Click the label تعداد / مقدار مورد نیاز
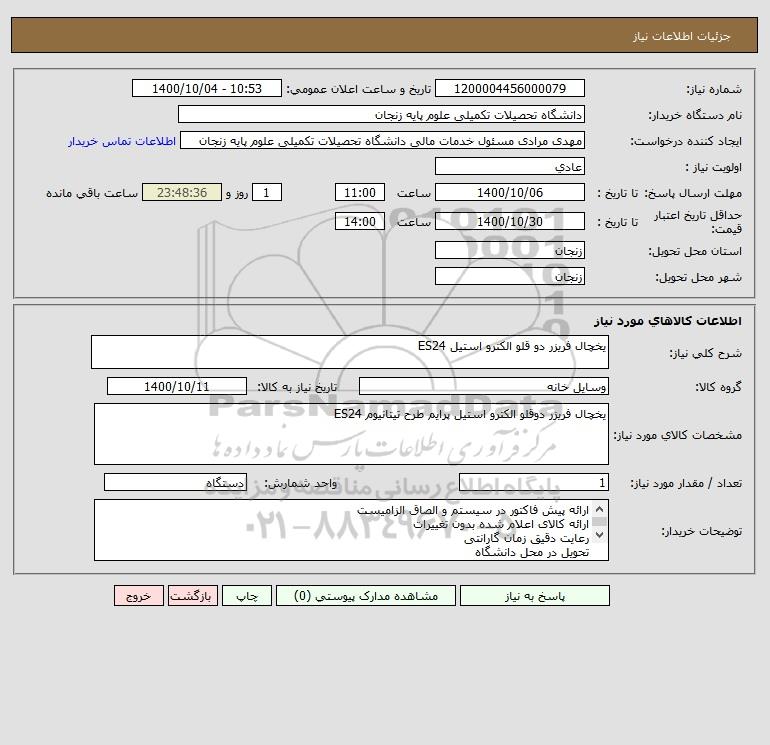The height and width of the screenshot is (745, 770). tap(686, 484)
